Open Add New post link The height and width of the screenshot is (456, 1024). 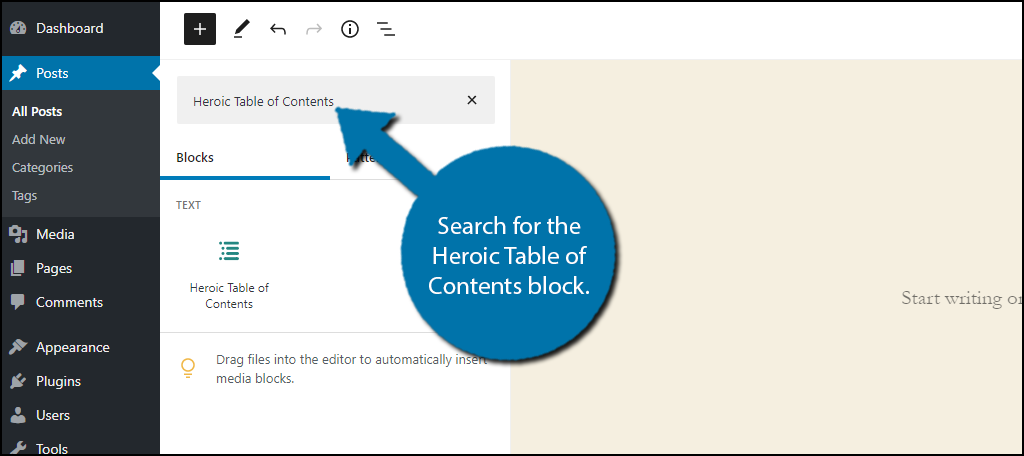[x=39, y=140]
